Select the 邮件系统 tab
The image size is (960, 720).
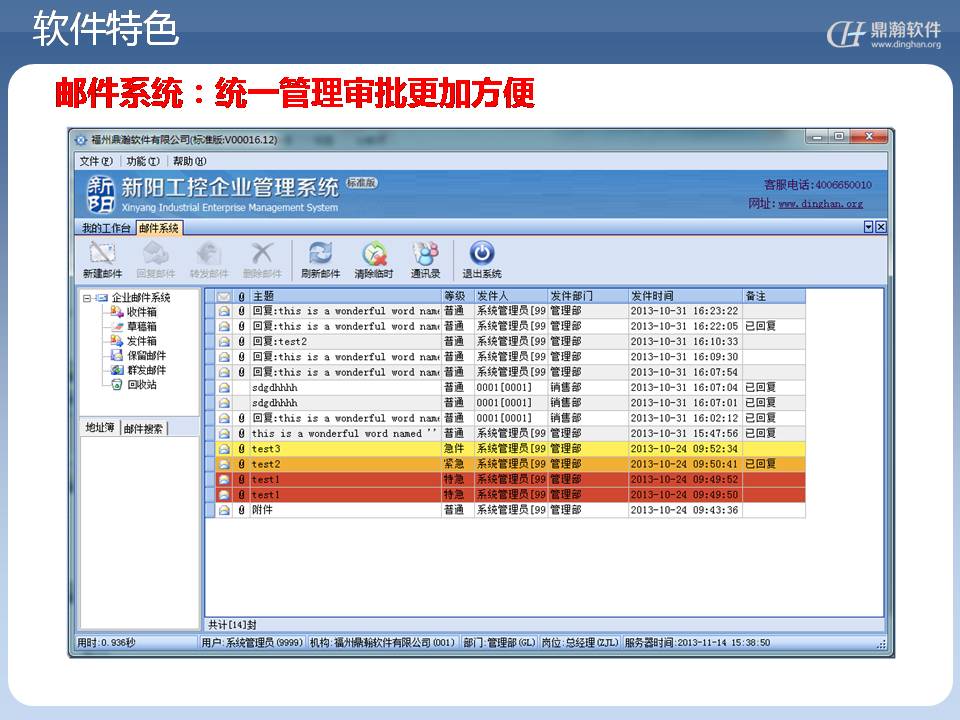[159, 228]
